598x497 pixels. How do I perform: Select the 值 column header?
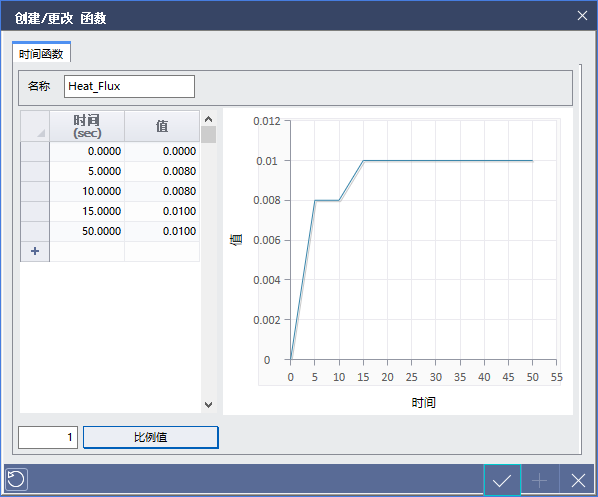(162, 126)
